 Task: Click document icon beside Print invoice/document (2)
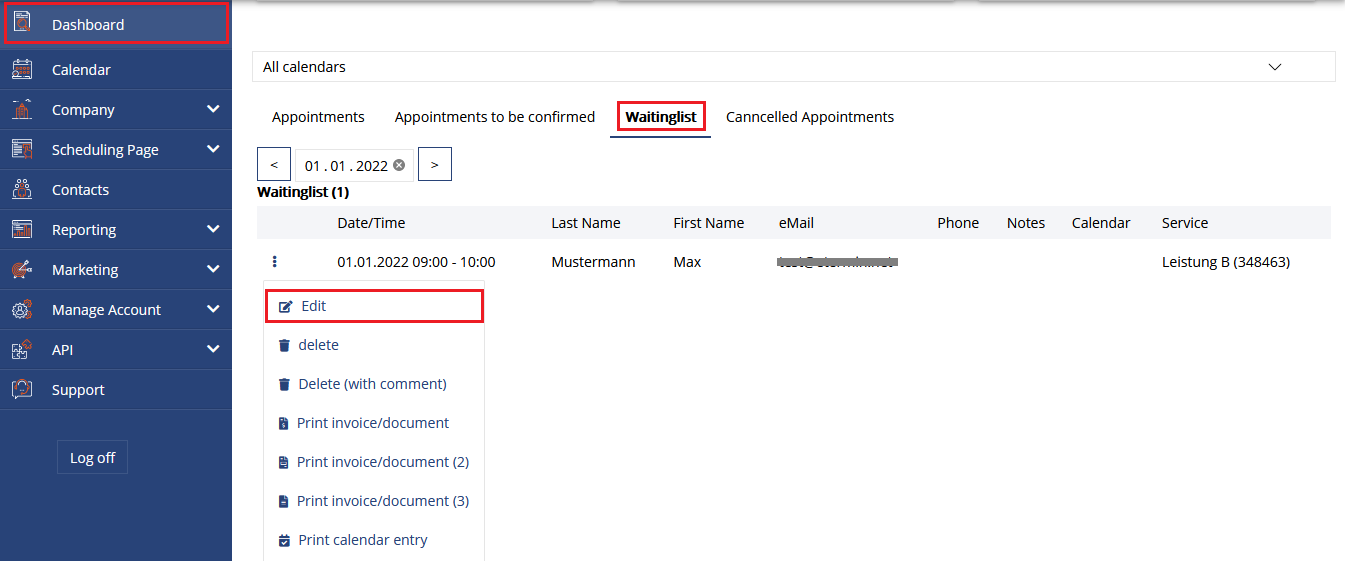tap(284, 462)
